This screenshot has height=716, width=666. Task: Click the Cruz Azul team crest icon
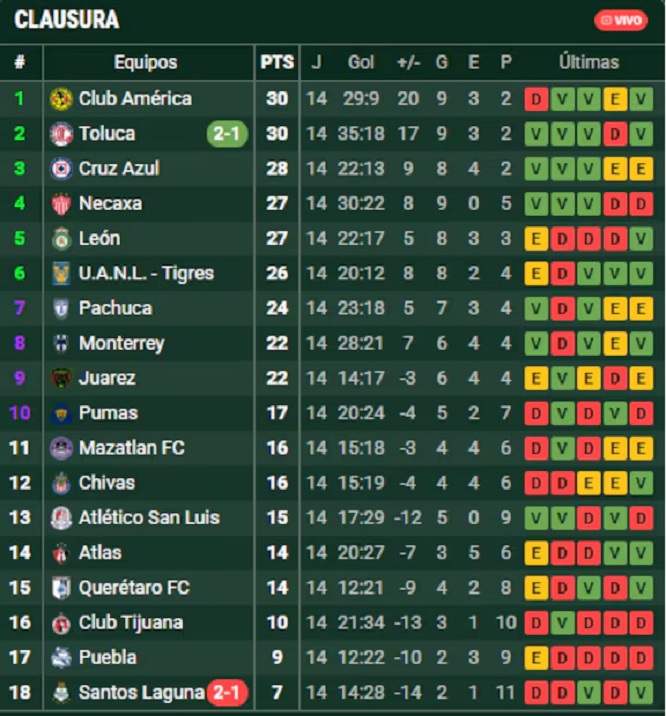(61, 169)
